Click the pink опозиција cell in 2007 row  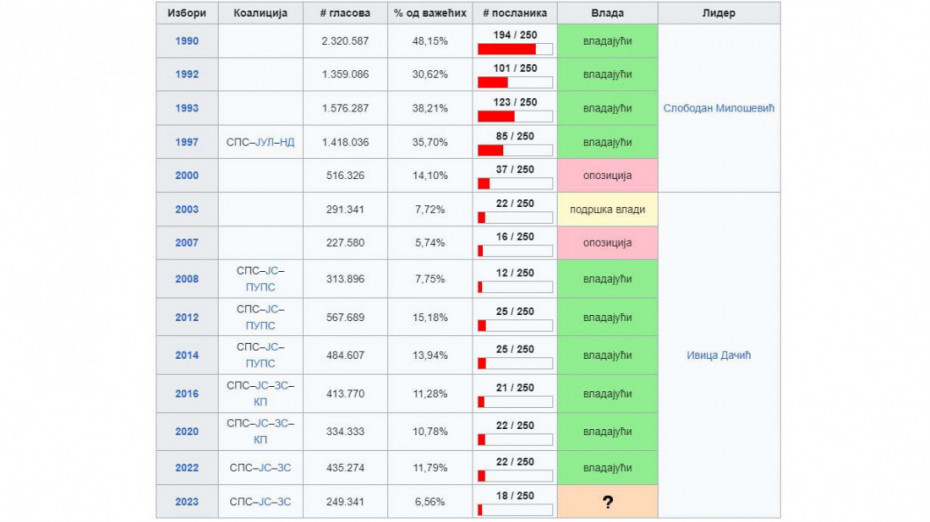(607, 242)
